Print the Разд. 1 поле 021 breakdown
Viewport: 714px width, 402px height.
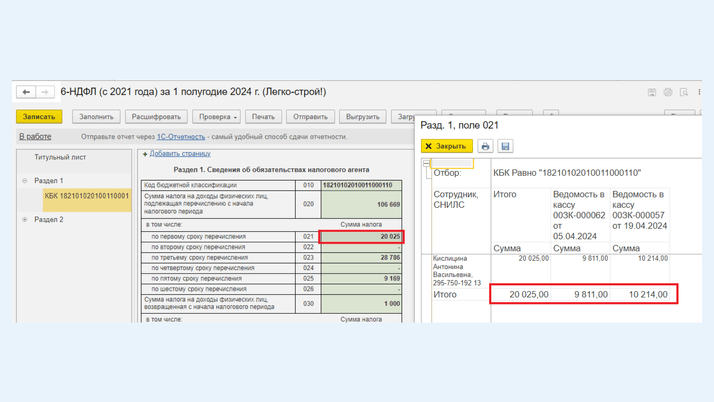[485, 146]
